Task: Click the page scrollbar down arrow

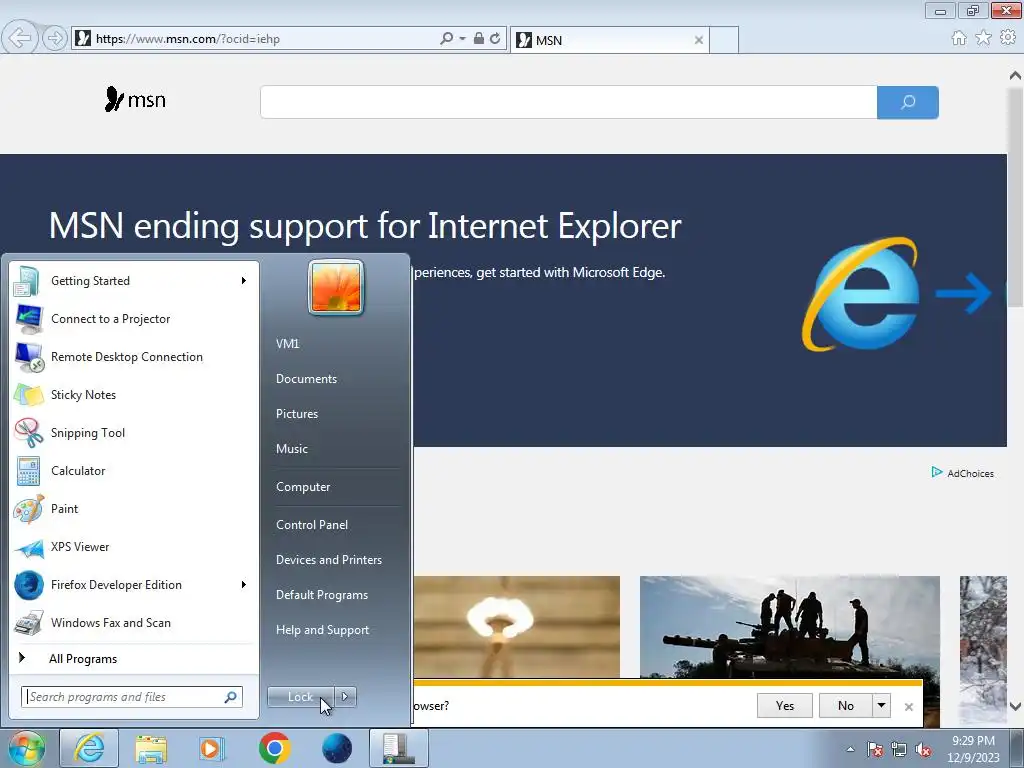Action: 1015,707
